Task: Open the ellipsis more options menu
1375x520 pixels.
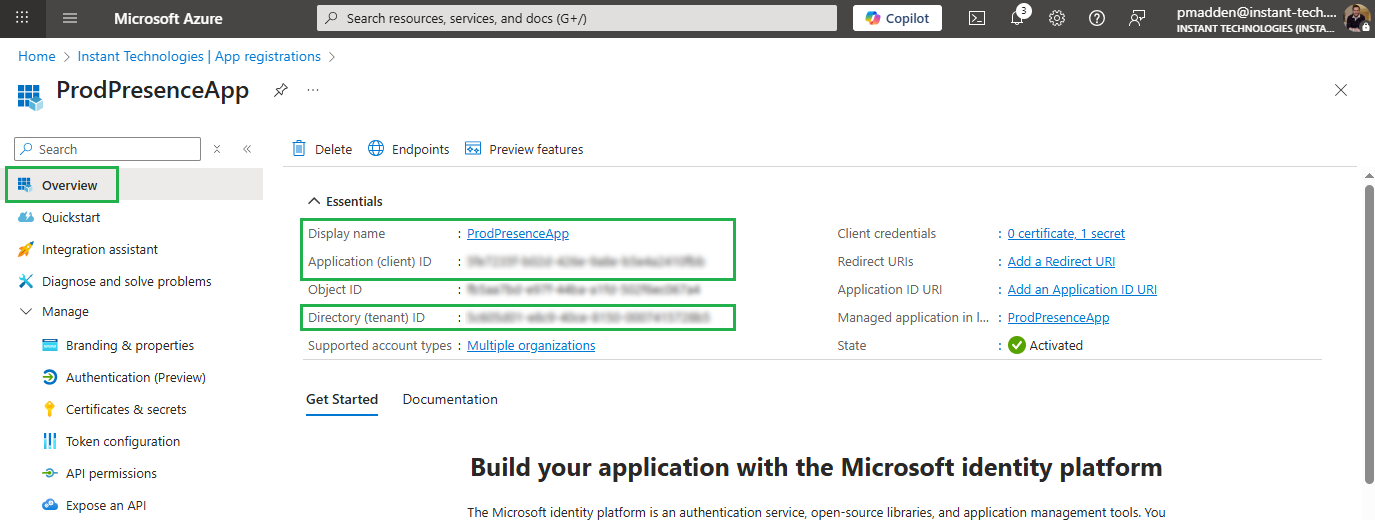Action: point(313,90)
